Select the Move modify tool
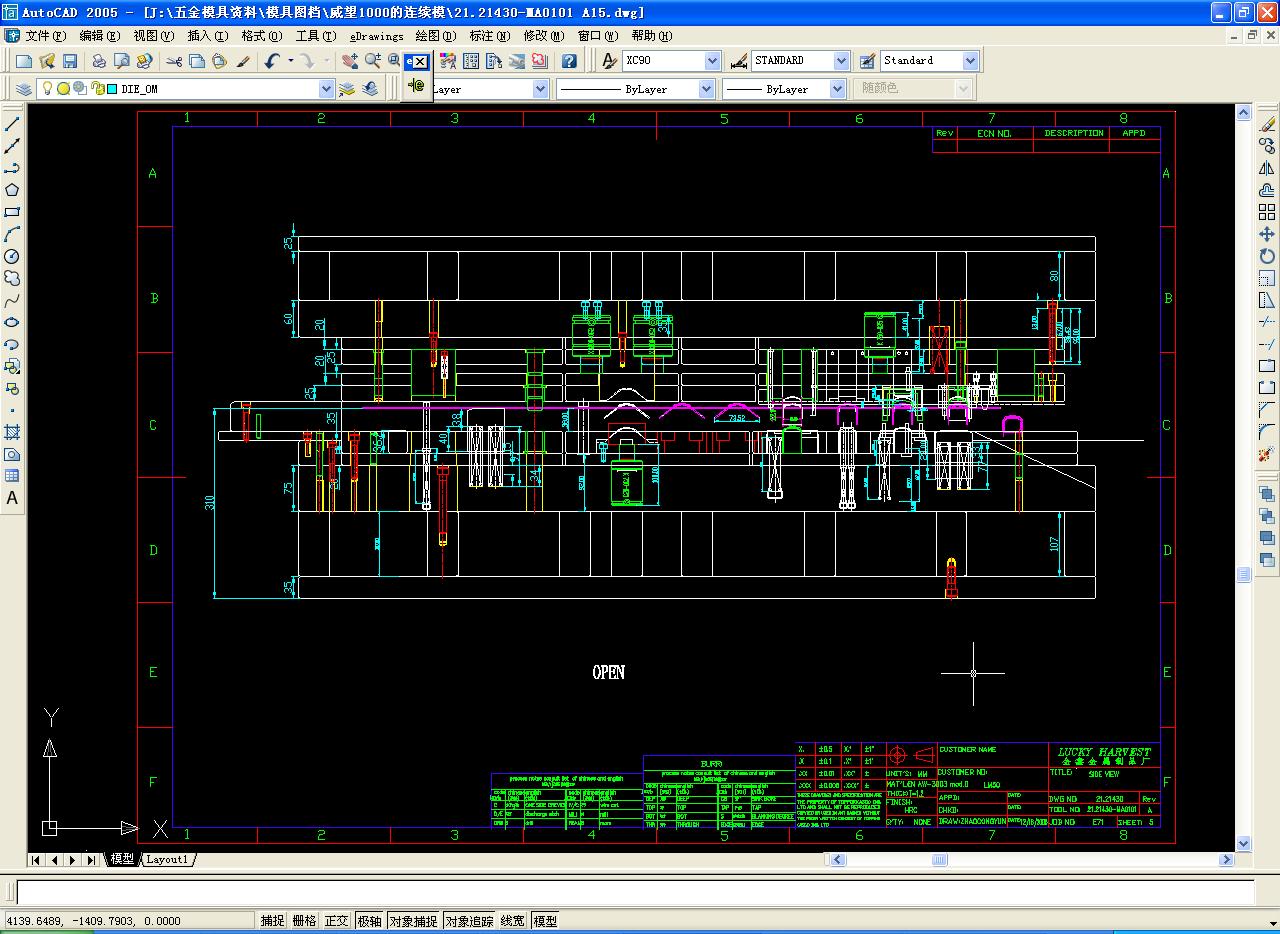 click(1267, 234)
